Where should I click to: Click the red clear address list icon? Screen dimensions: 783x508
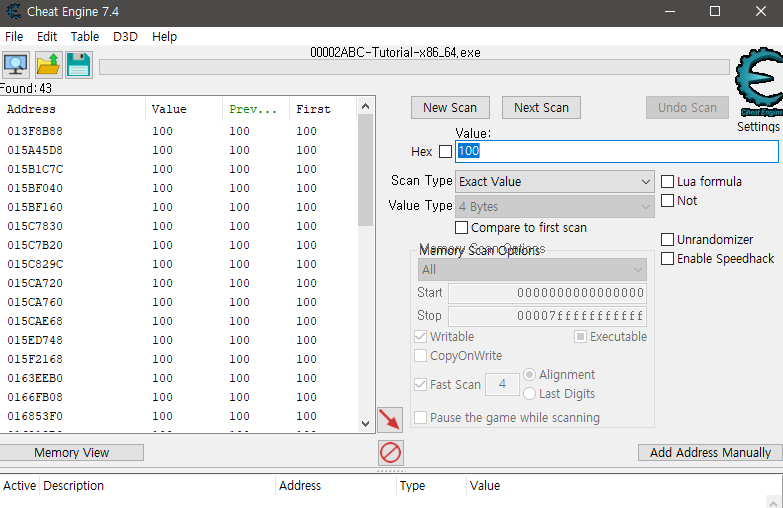[391, 453]
